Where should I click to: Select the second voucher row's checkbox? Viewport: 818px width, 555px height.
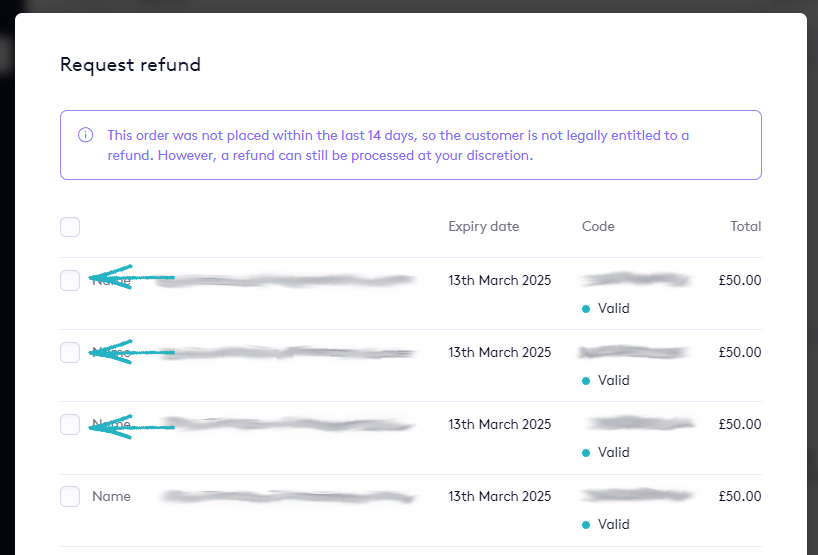pos(70,352)
